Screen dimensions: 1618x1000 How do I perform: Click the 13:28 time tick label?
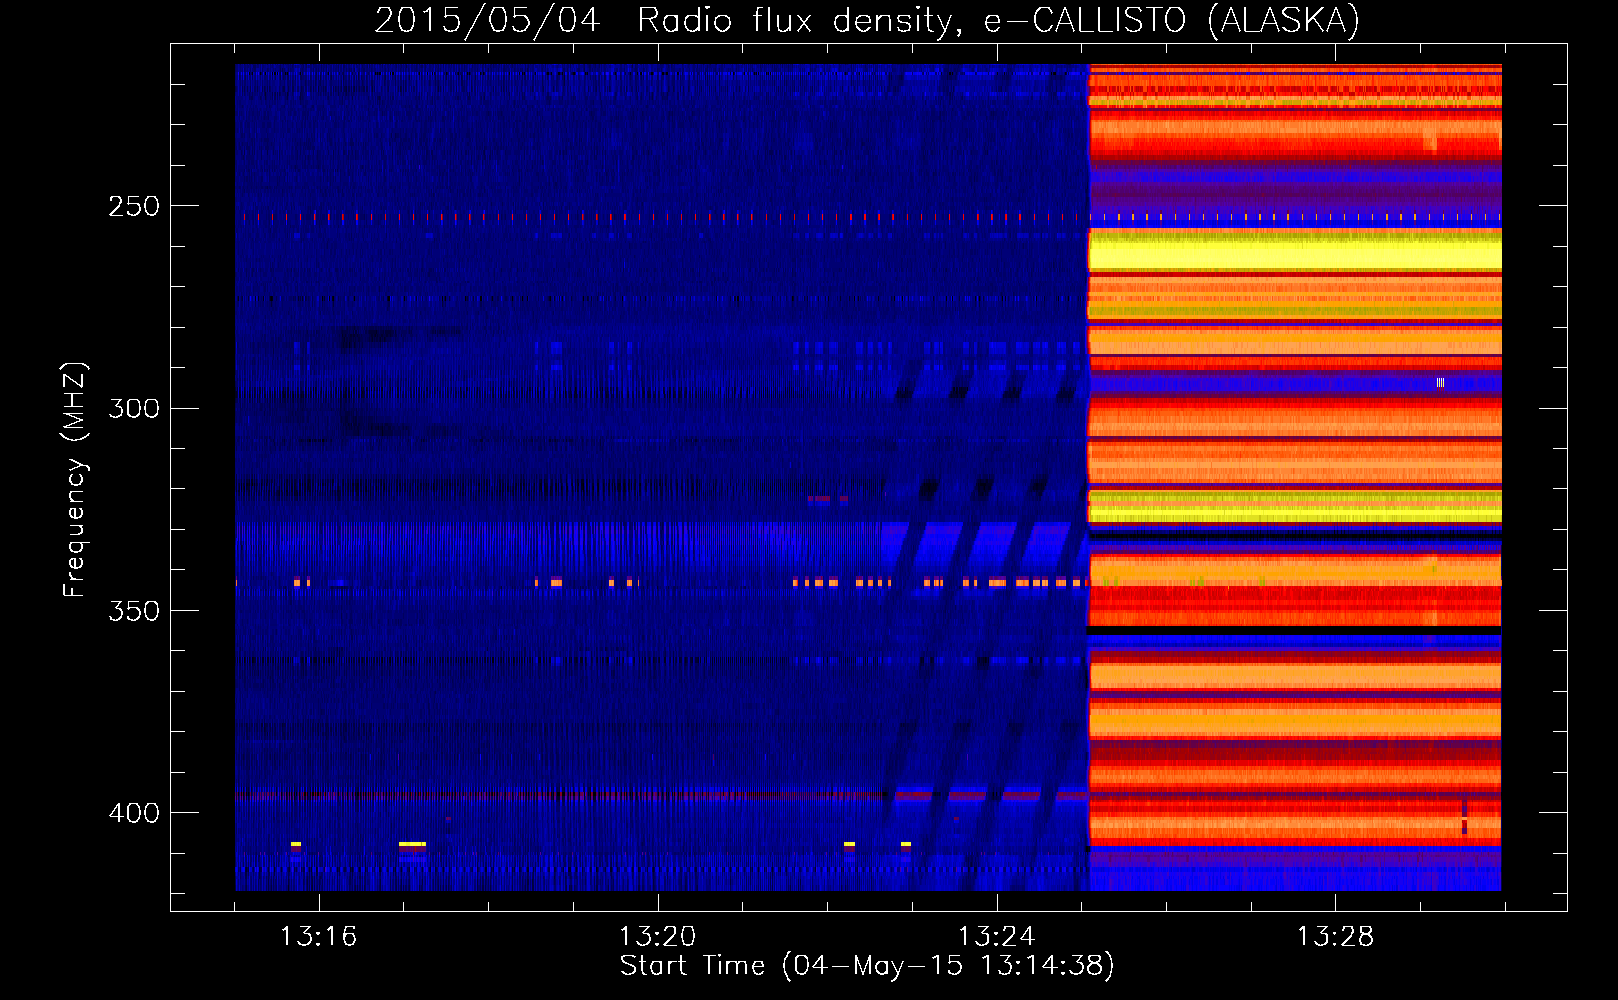[x=1335, y=936]
